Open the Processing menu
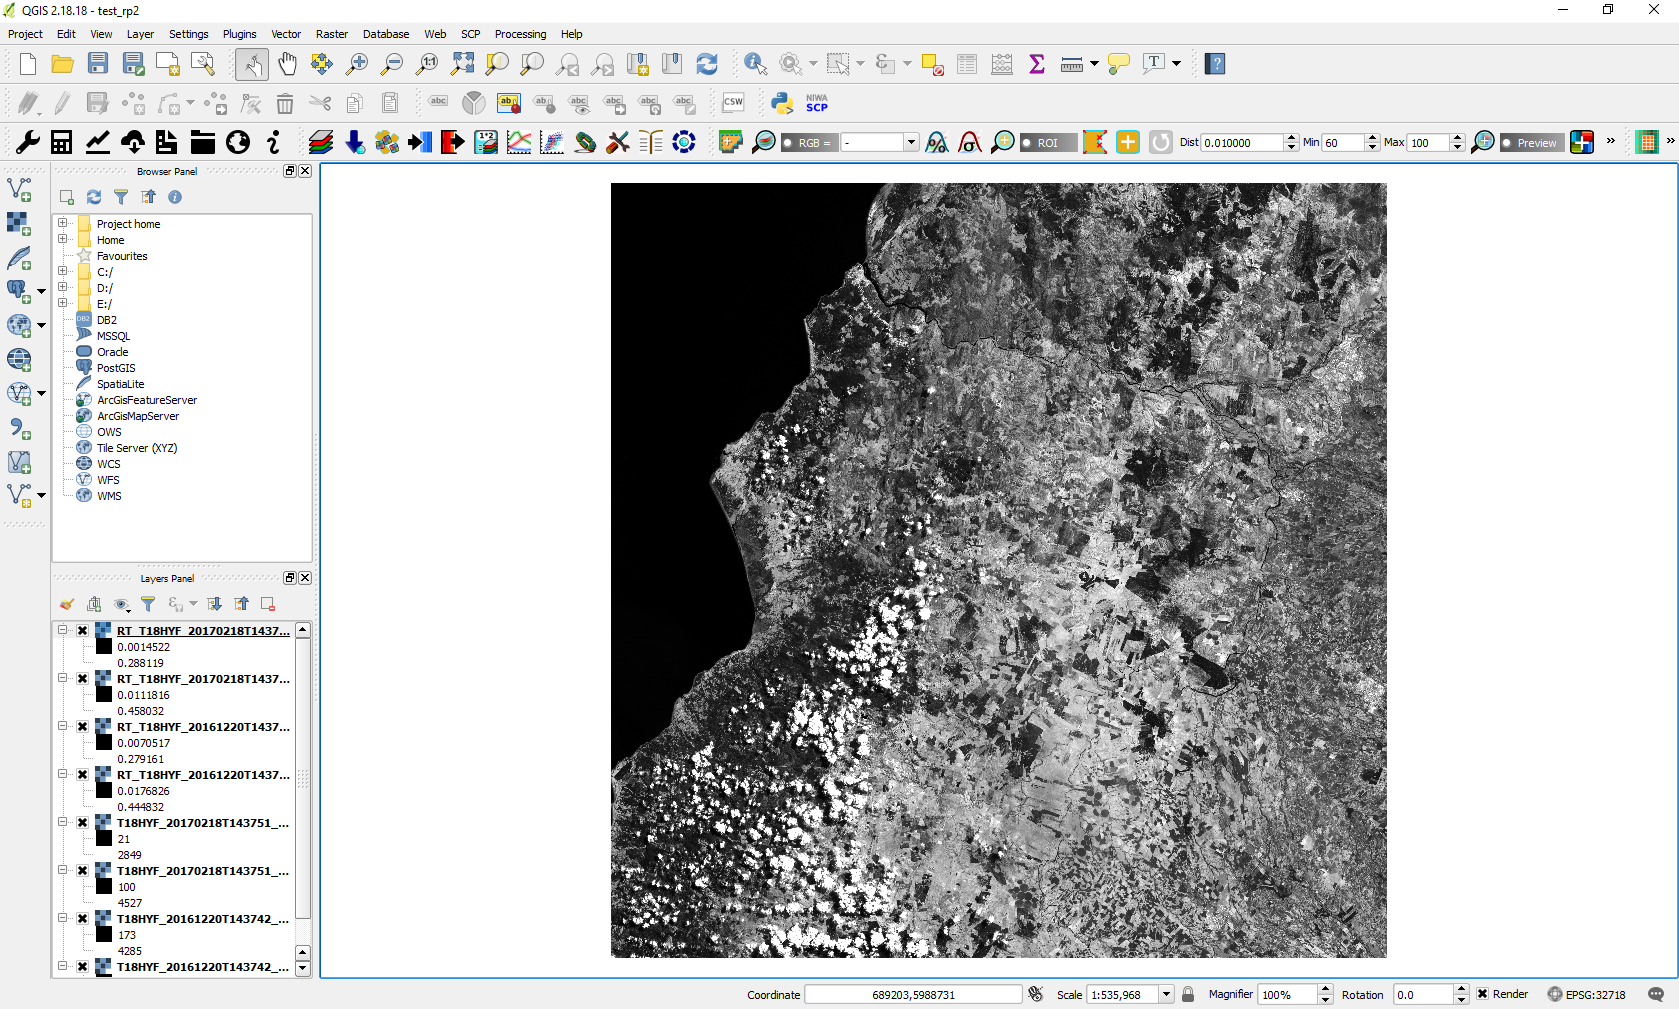Screen dimensions: 1679x1009 coord(520,34)
